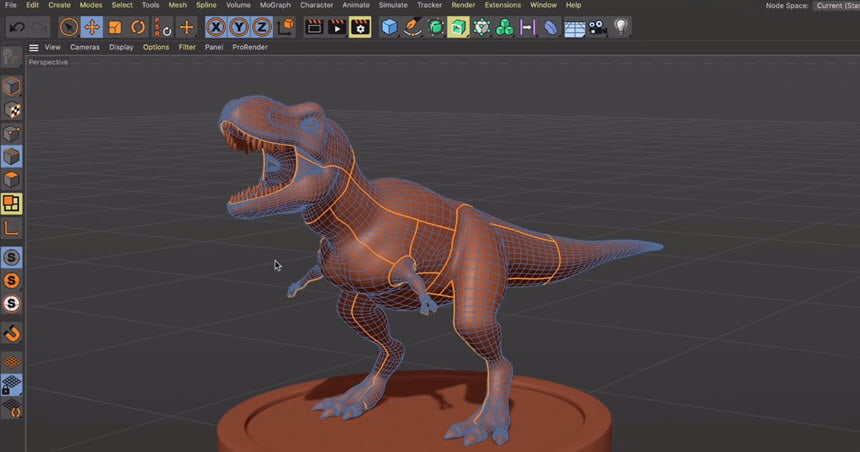Open the Node Space dropdown

click(x=838, y=5)
